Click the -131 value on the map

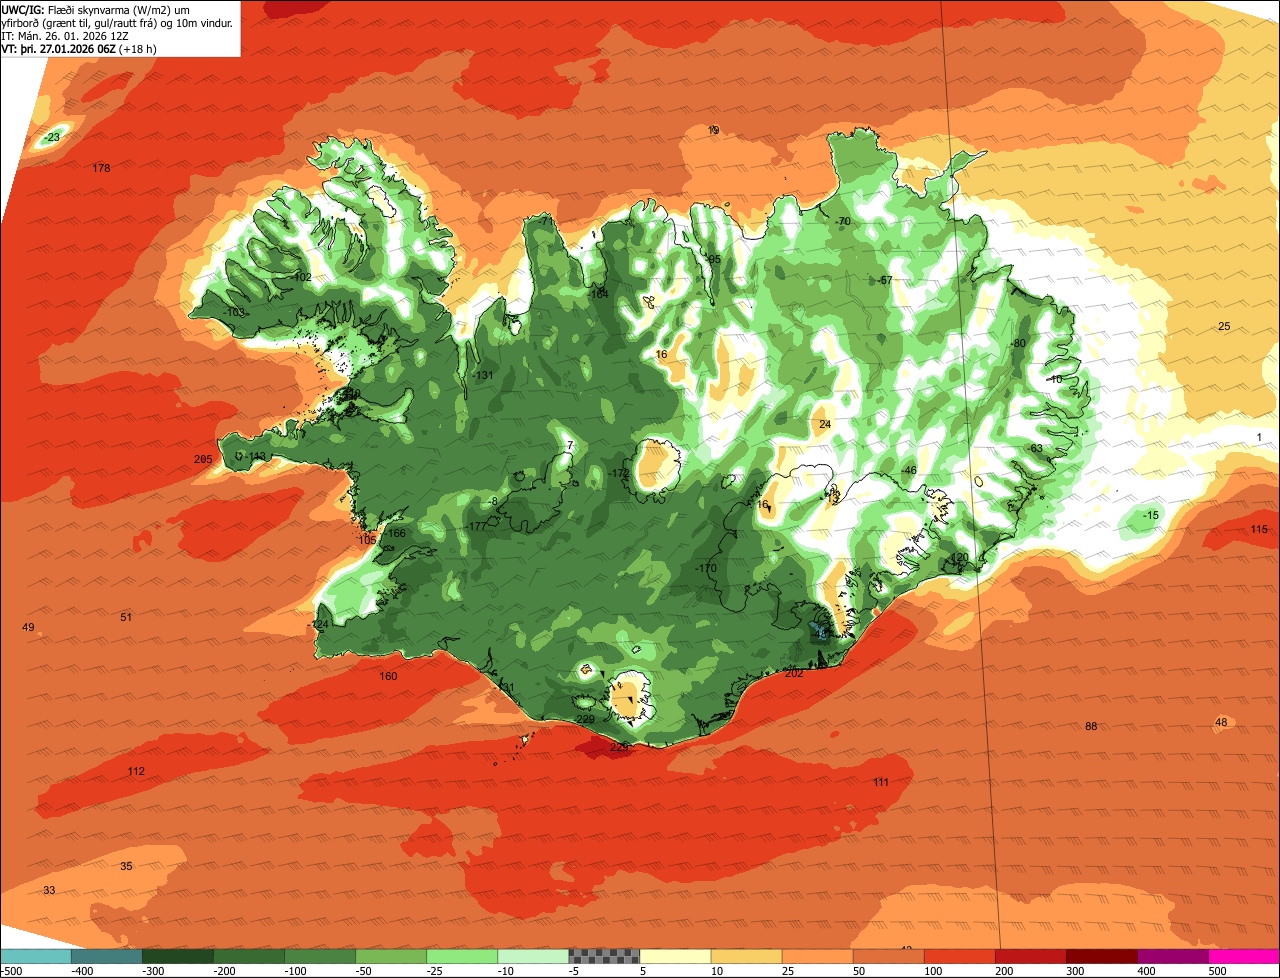tap(484, 376)
